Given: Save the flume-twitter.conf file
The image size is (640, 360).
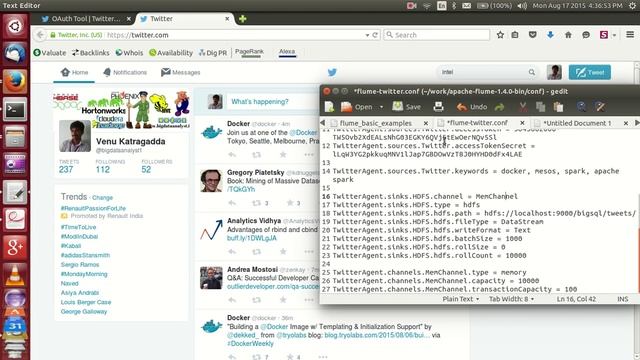Looking at the screenshot, I should pos(407,107).
